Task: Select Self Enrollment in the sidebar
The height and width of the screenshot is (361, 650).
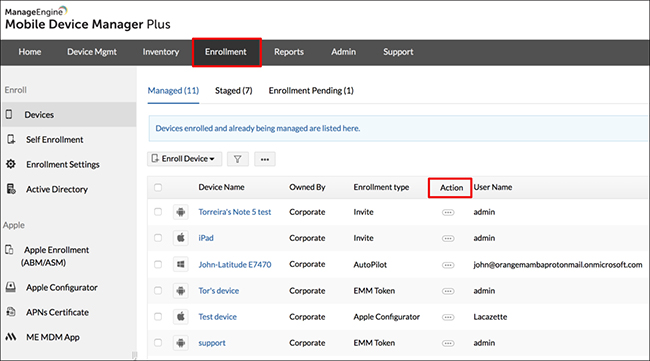Action: point(55,140)
